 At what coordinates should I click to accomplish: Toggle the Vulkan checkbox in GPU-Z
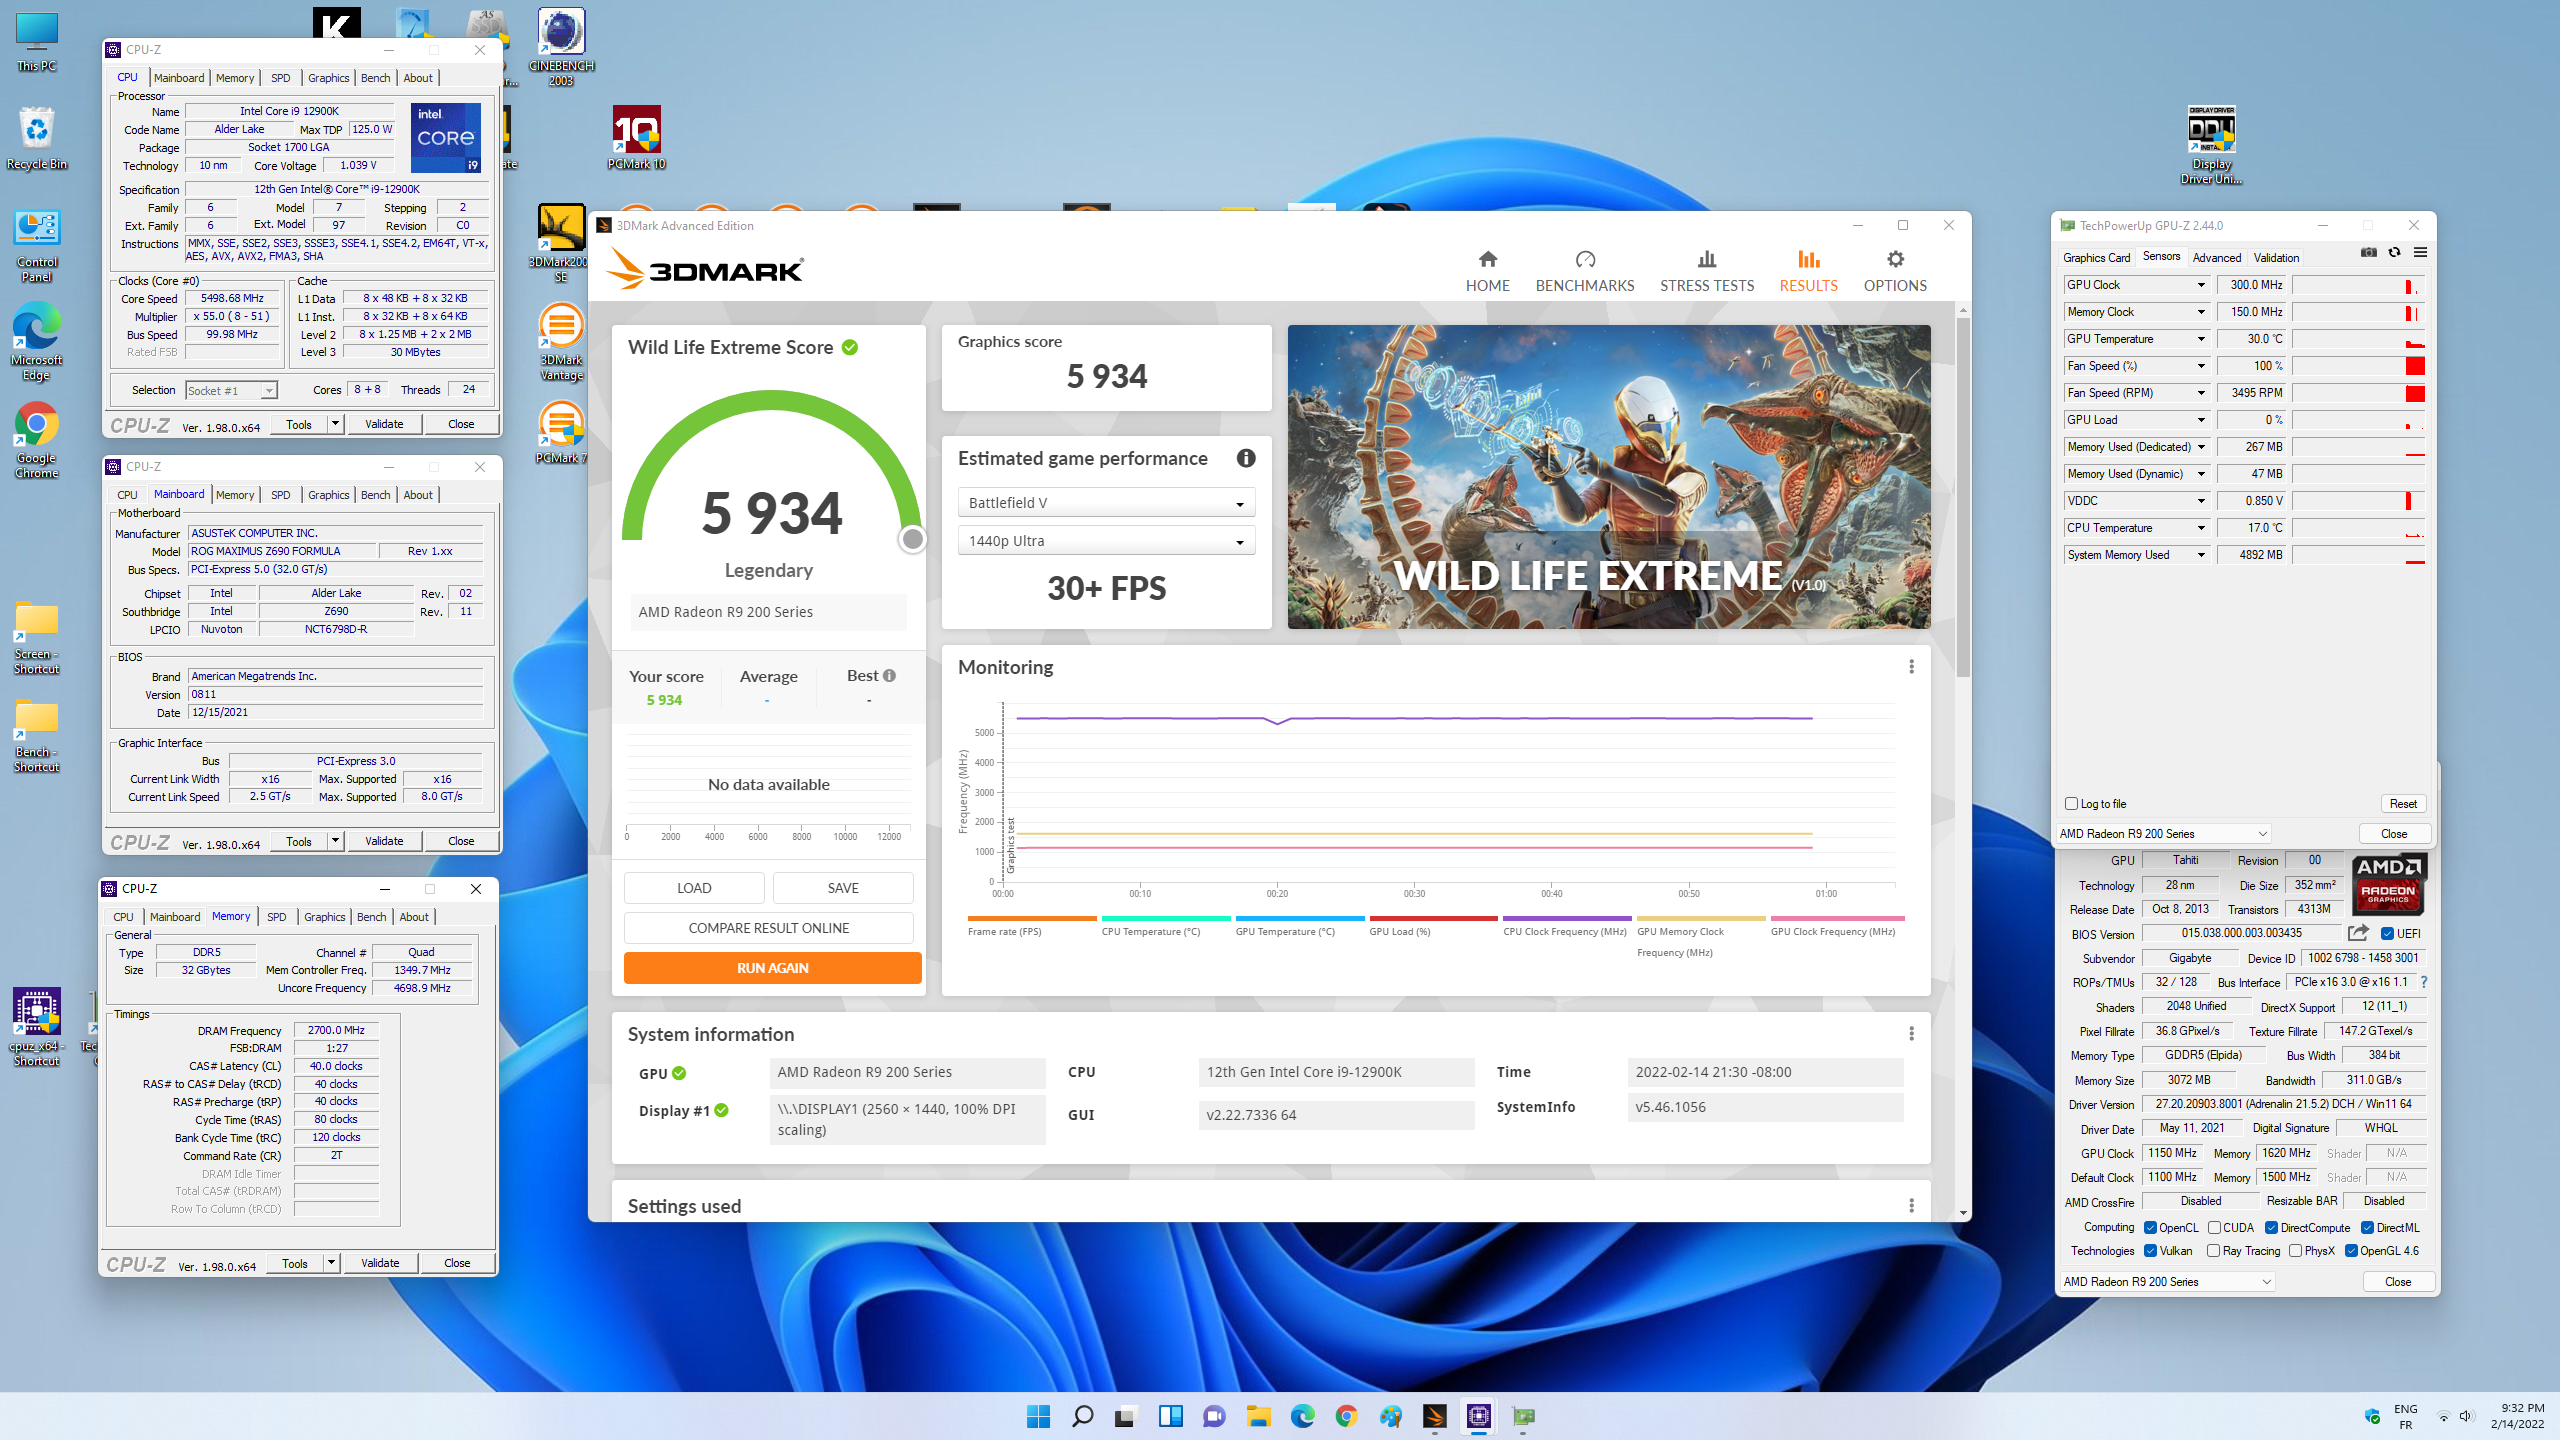pos(2150,1250)
